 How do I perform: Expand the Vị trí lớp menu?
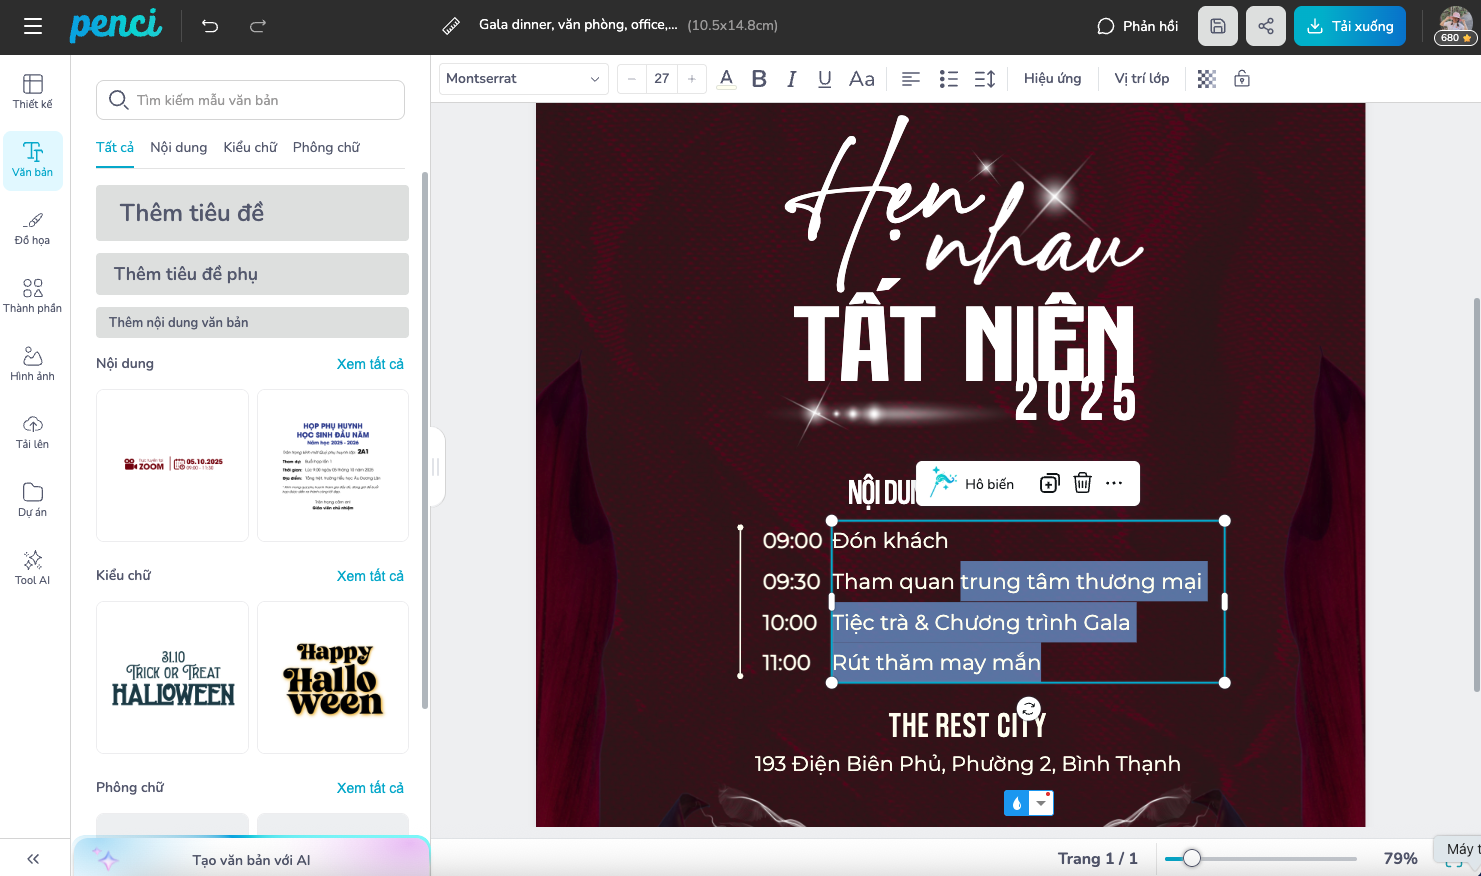(x=1141, y=79)
